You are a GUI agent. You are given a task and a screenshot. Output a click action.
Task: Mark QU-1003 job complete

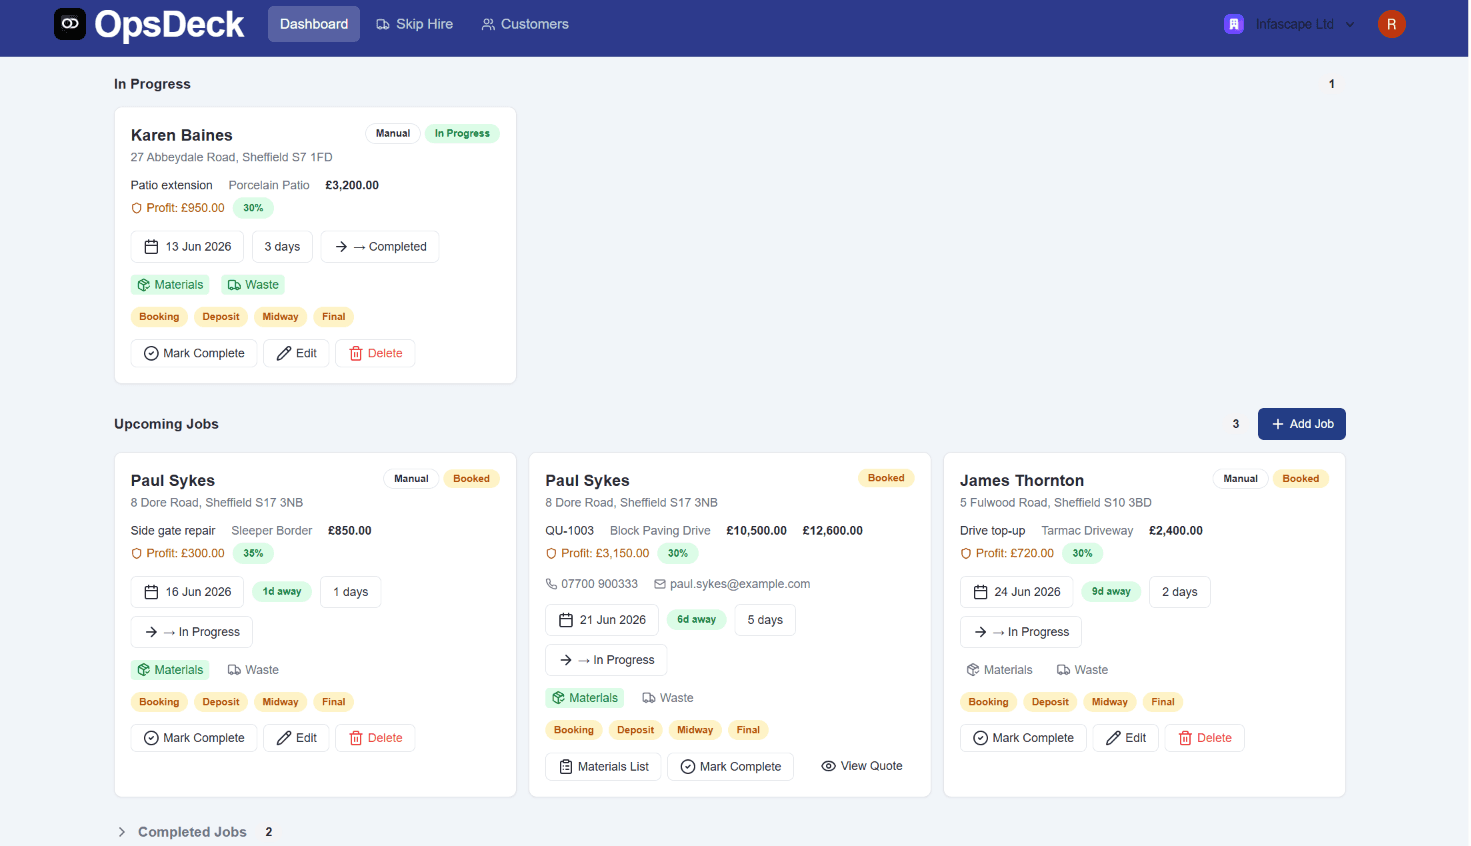point(730,767)
